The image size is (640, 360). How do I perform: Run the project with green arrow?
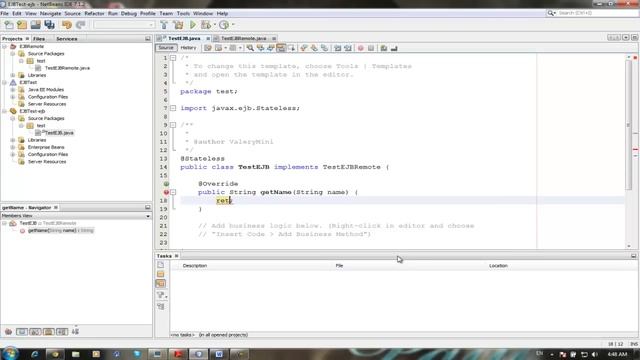[x=193, y=25]
